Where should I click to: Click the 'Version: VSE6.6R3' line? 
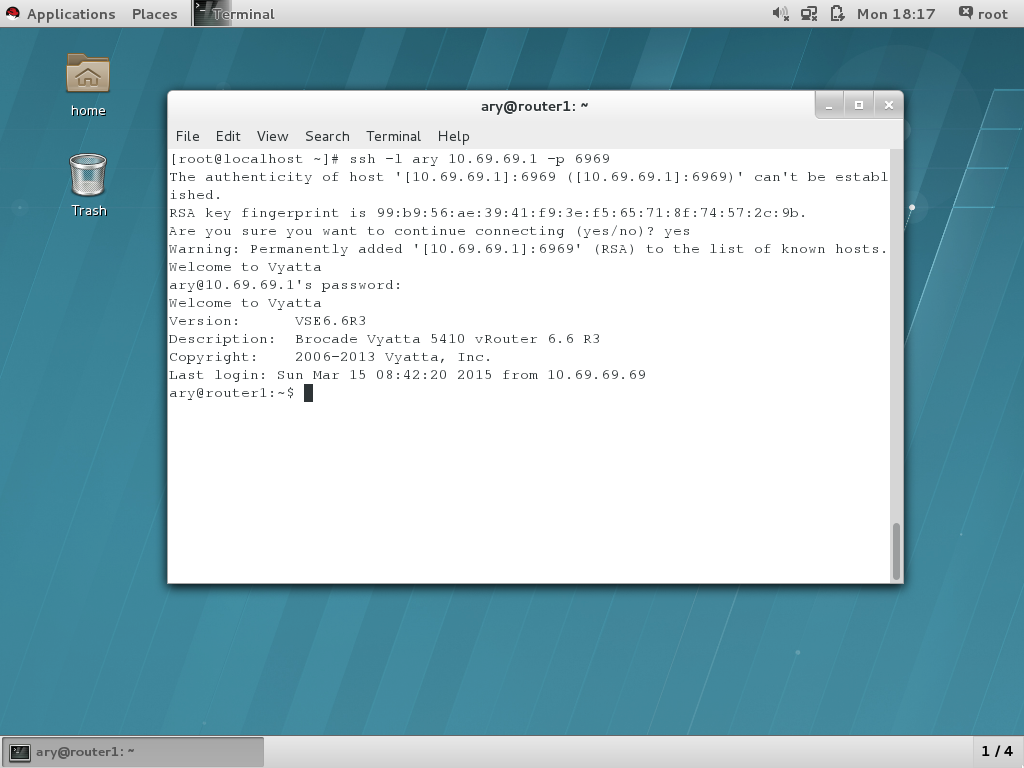pos(267,321)
